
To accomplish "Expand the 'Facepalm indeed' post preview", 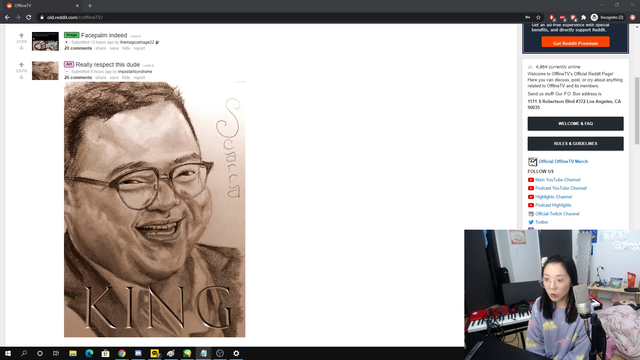I will (67, 42).
